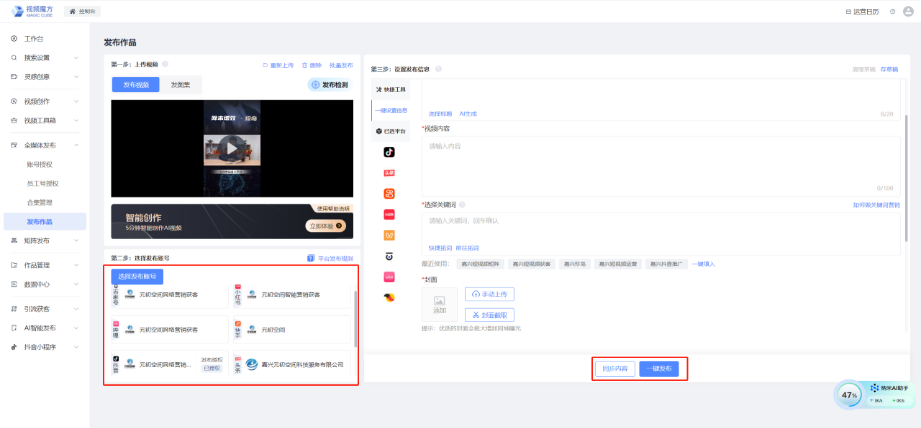921x428 pixels.
Task: Select the 快手 元初空间 account card
Action: click(292, 330)
